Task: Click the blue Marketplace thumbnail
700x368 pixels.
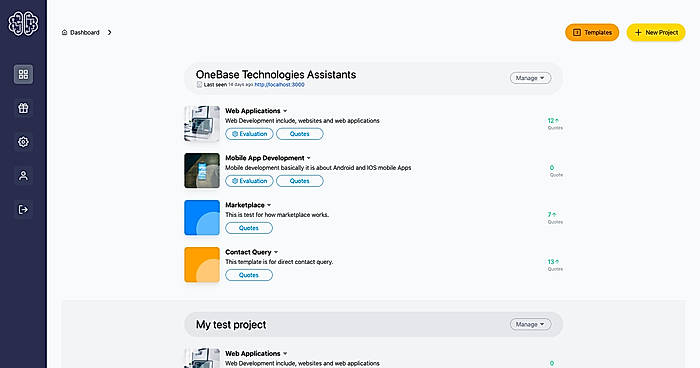Action: (202, 217)
